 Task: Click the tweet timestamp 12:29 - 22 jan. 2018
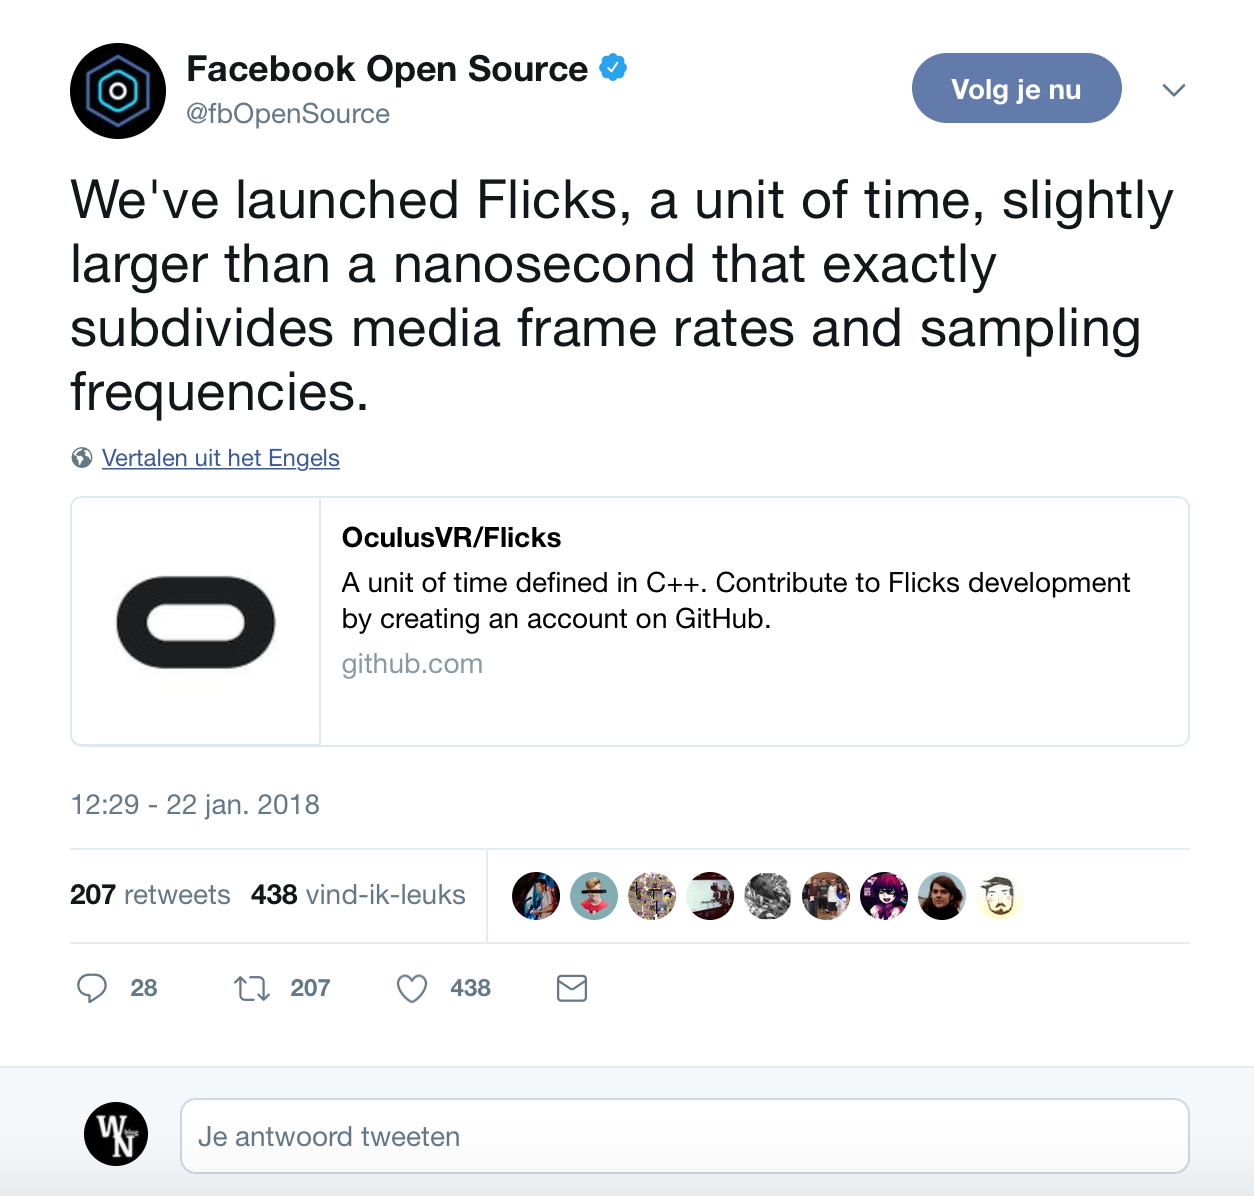tap(195, 805)
